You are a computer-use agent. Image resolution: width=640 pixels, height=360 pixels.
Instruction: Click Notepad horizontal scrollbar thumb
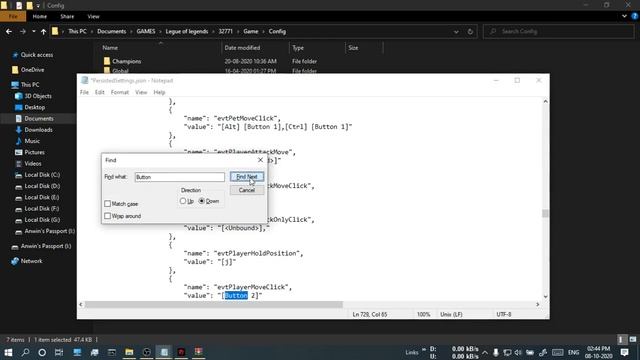(213, 304)
